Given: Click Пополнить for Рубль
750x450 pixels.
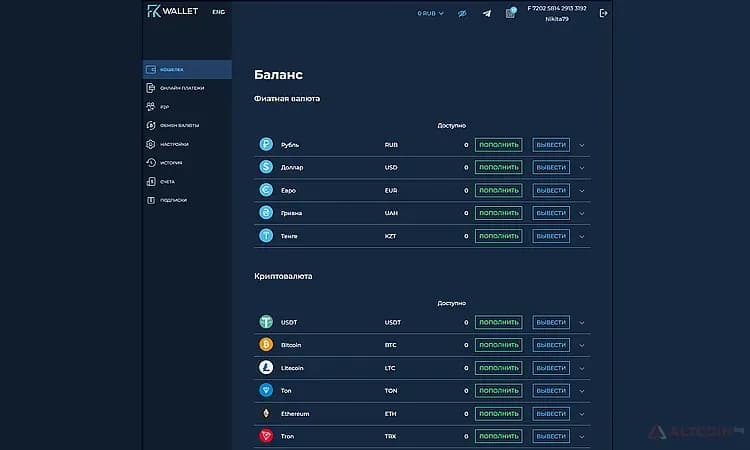Looking at the screenshot, I should point(498,145).
